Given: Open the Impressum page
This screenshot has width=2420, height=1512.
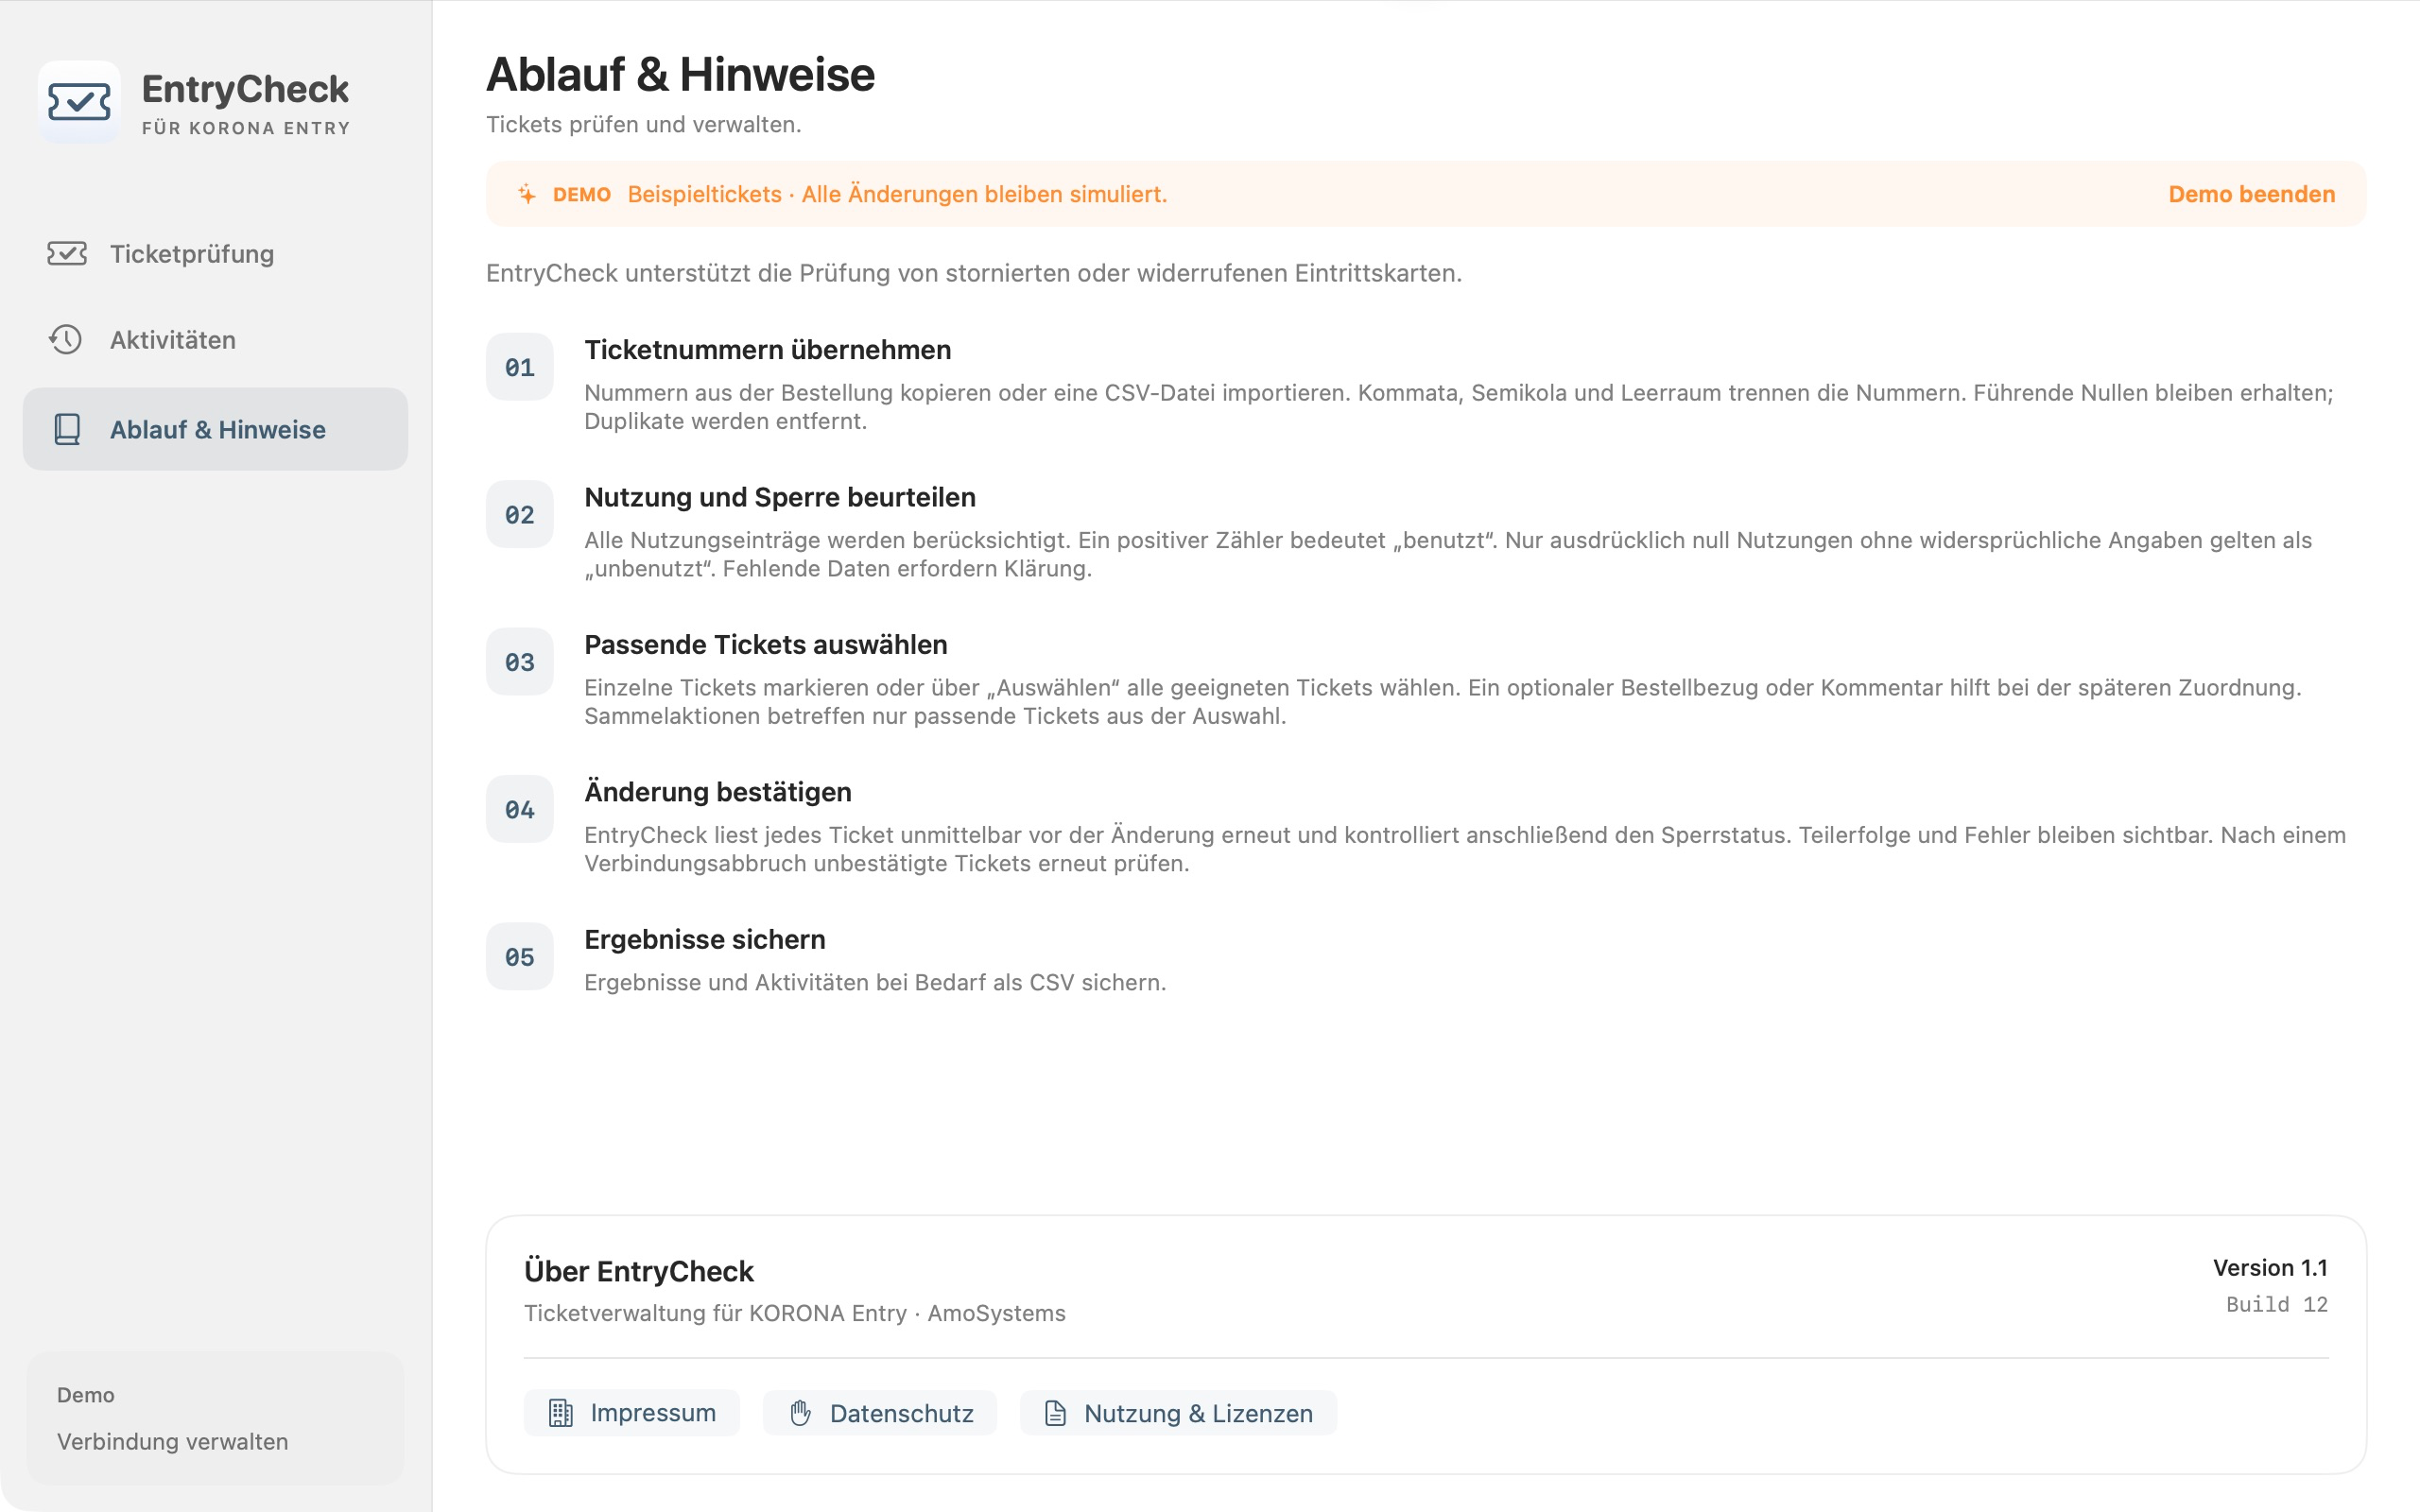Looking at the screenshot, I should tap(632, 1413).
